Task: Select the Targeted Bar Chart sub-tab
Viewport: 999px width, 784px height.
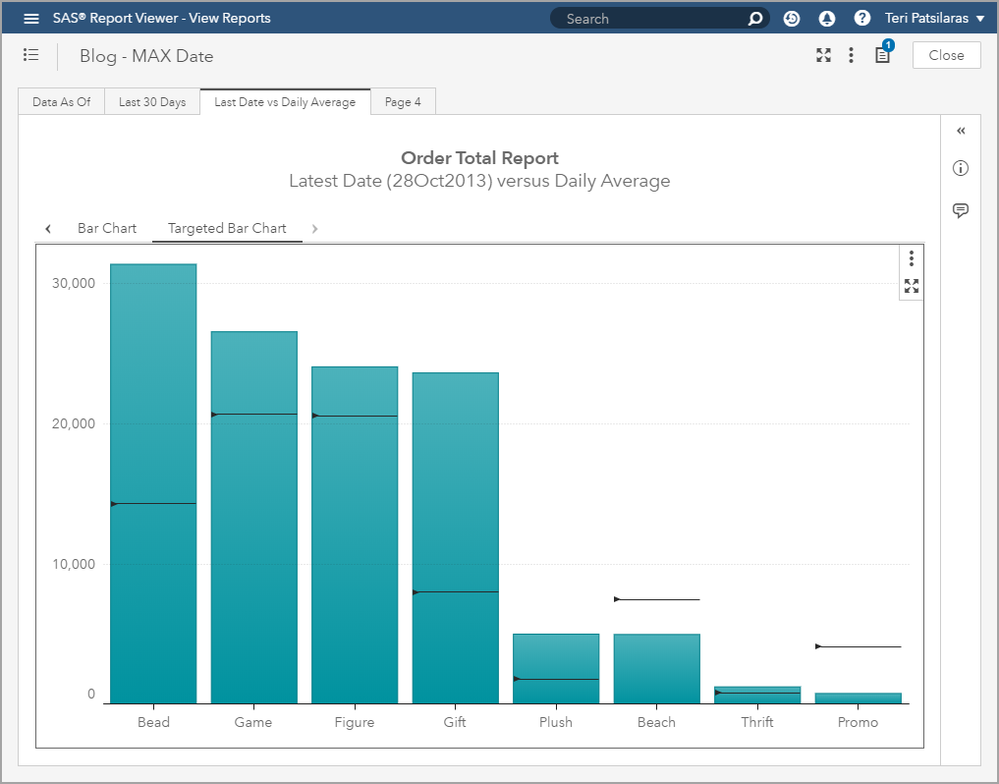Action: point(227,228)
